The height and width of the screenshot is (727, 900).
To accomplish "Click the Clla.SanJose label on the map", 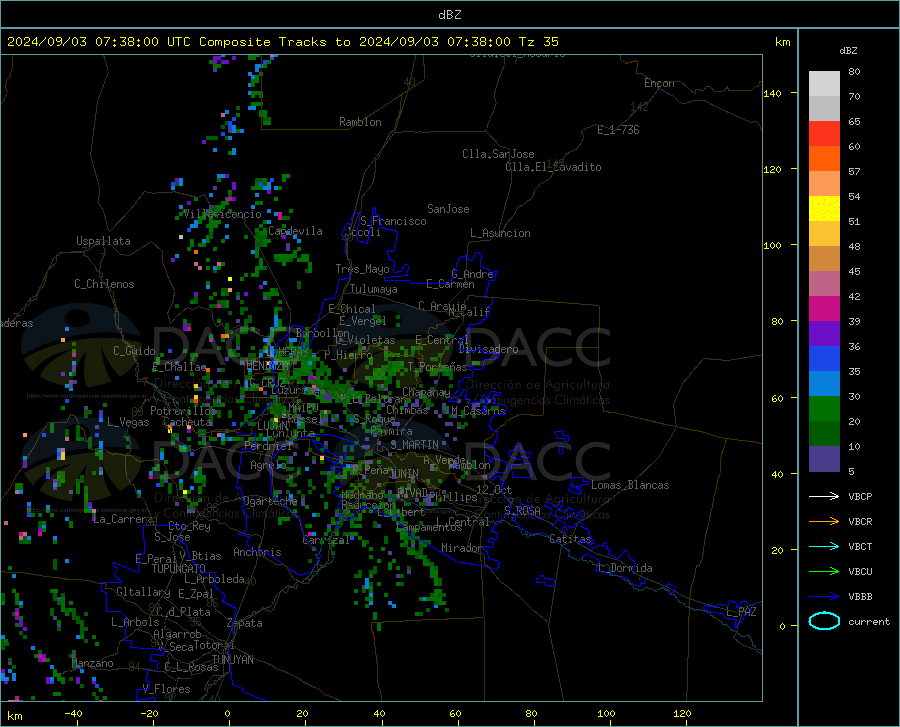I will coord(498,154).
